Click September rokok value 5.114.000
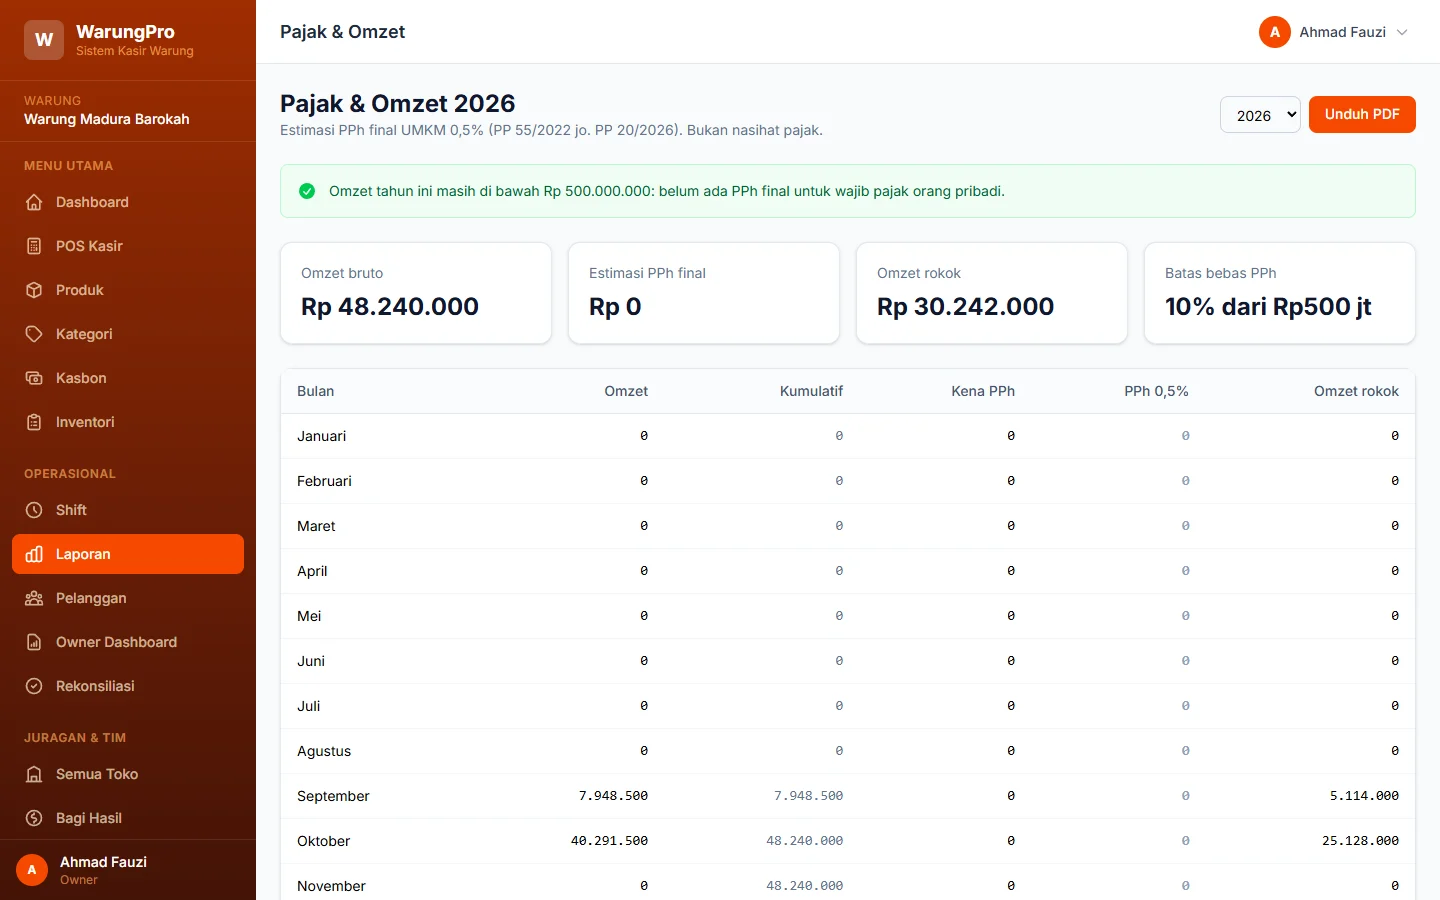 pos(1364,796)
